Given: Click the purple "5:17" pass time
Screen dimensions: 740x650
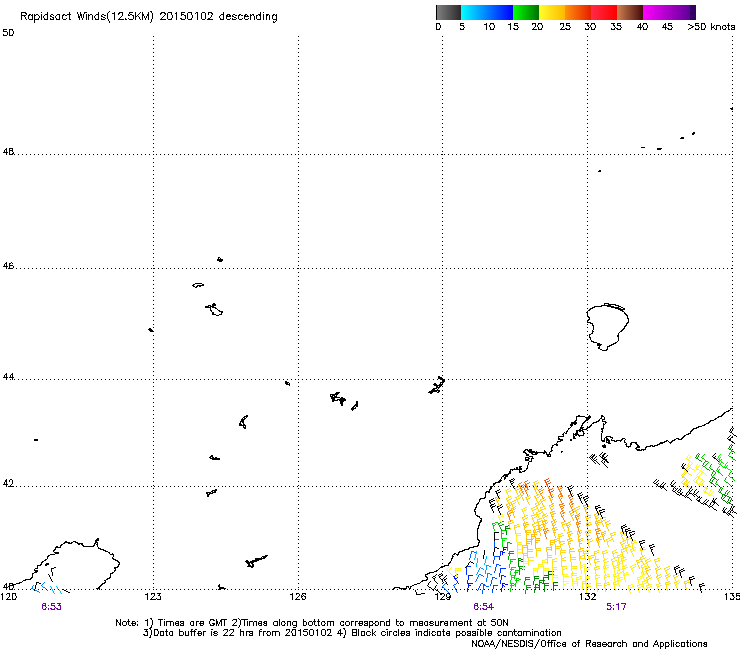Looking at the screenshot, I should pos(616,607).
